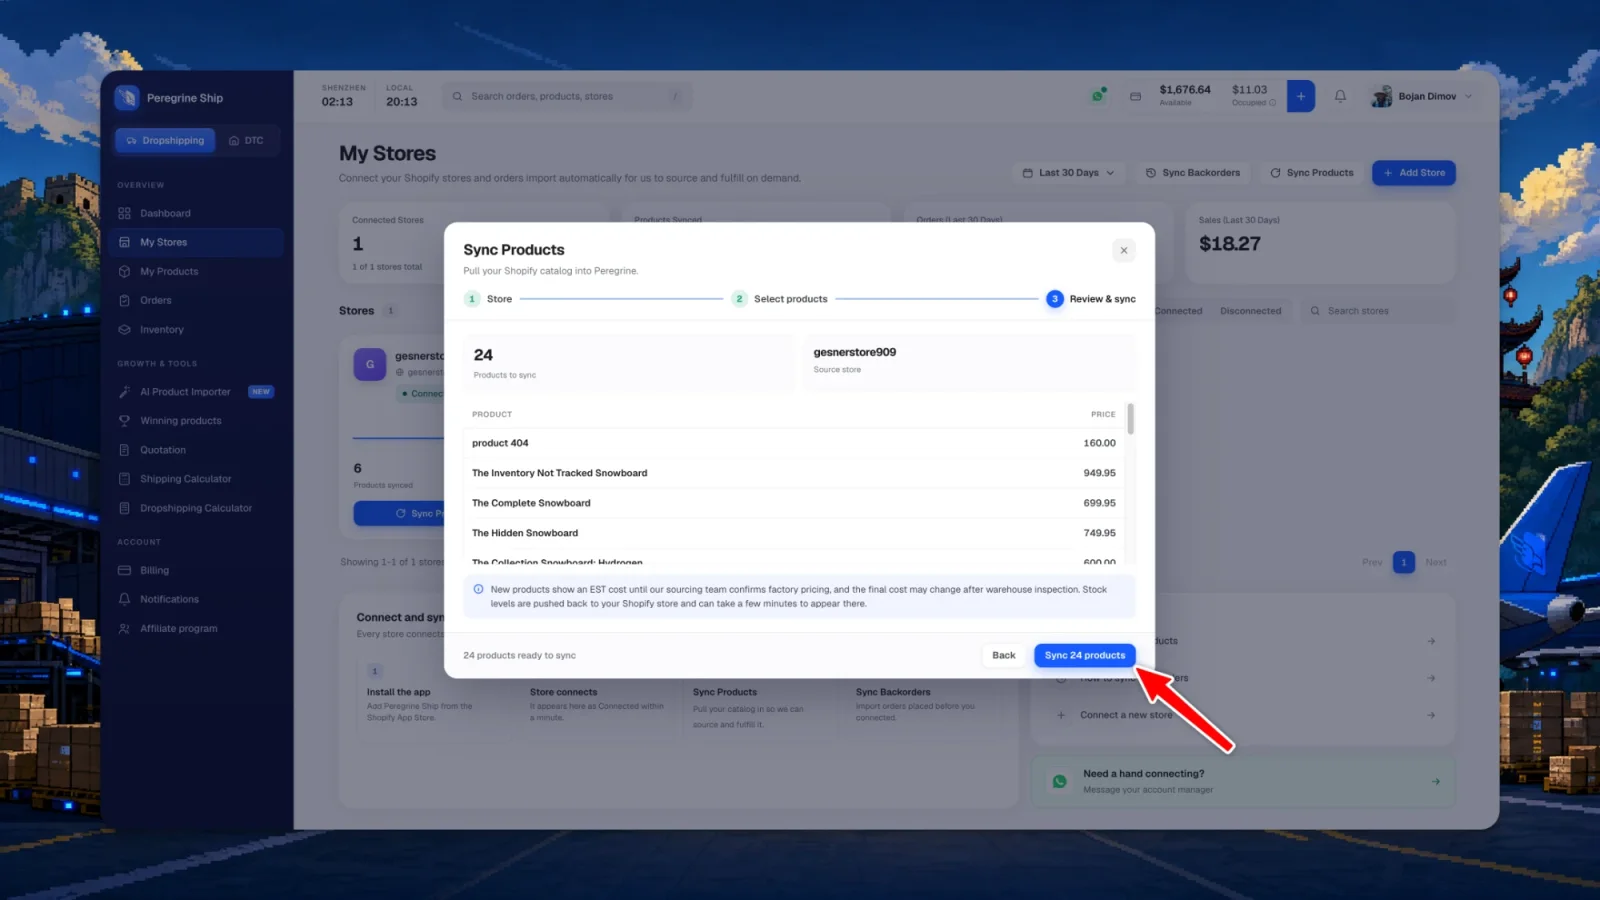The height and width of the screenshot is (900, 1600).
Task: Open My Products in sidebar
Action: [x=197, y=271]
